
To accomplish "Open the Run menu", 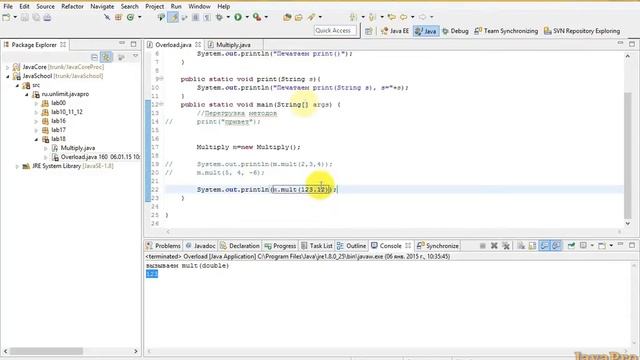I will (x=176, y=7).
